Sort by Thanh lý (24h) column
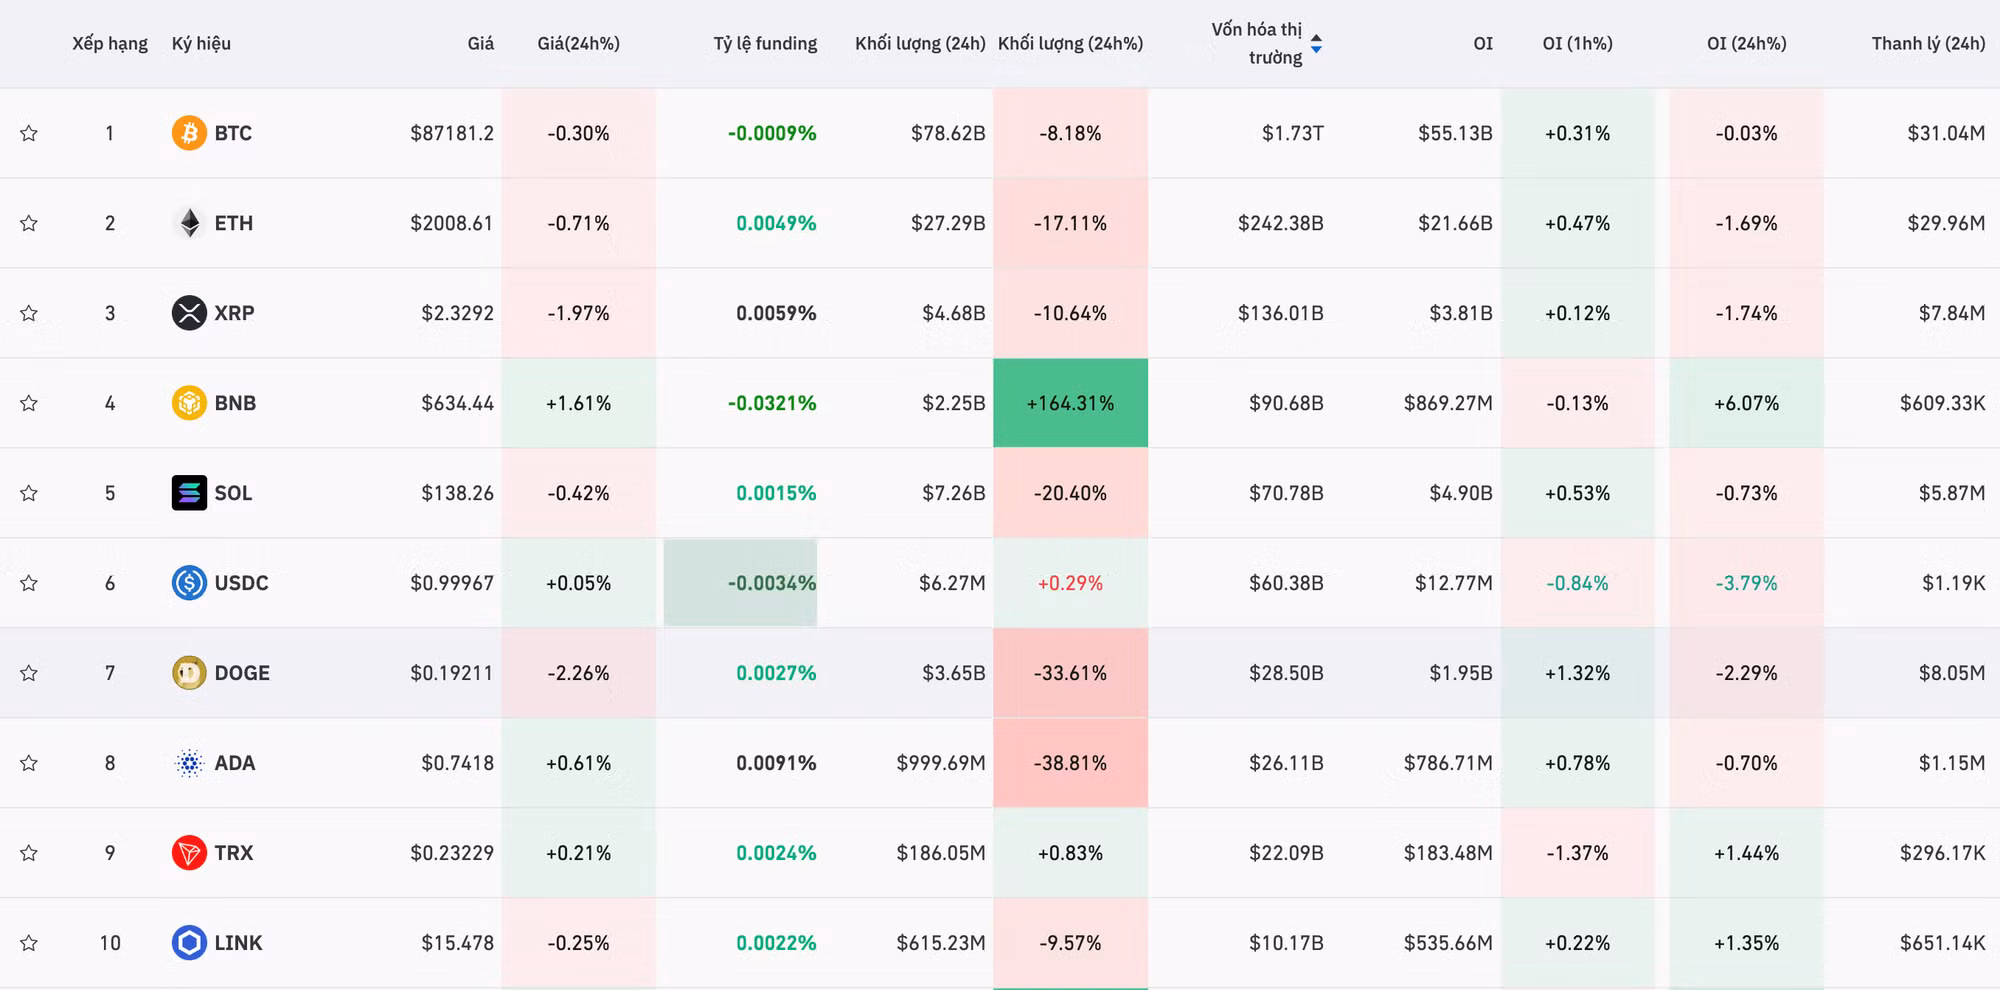This screenshot has width=2000, height=990. [1929, 44]
